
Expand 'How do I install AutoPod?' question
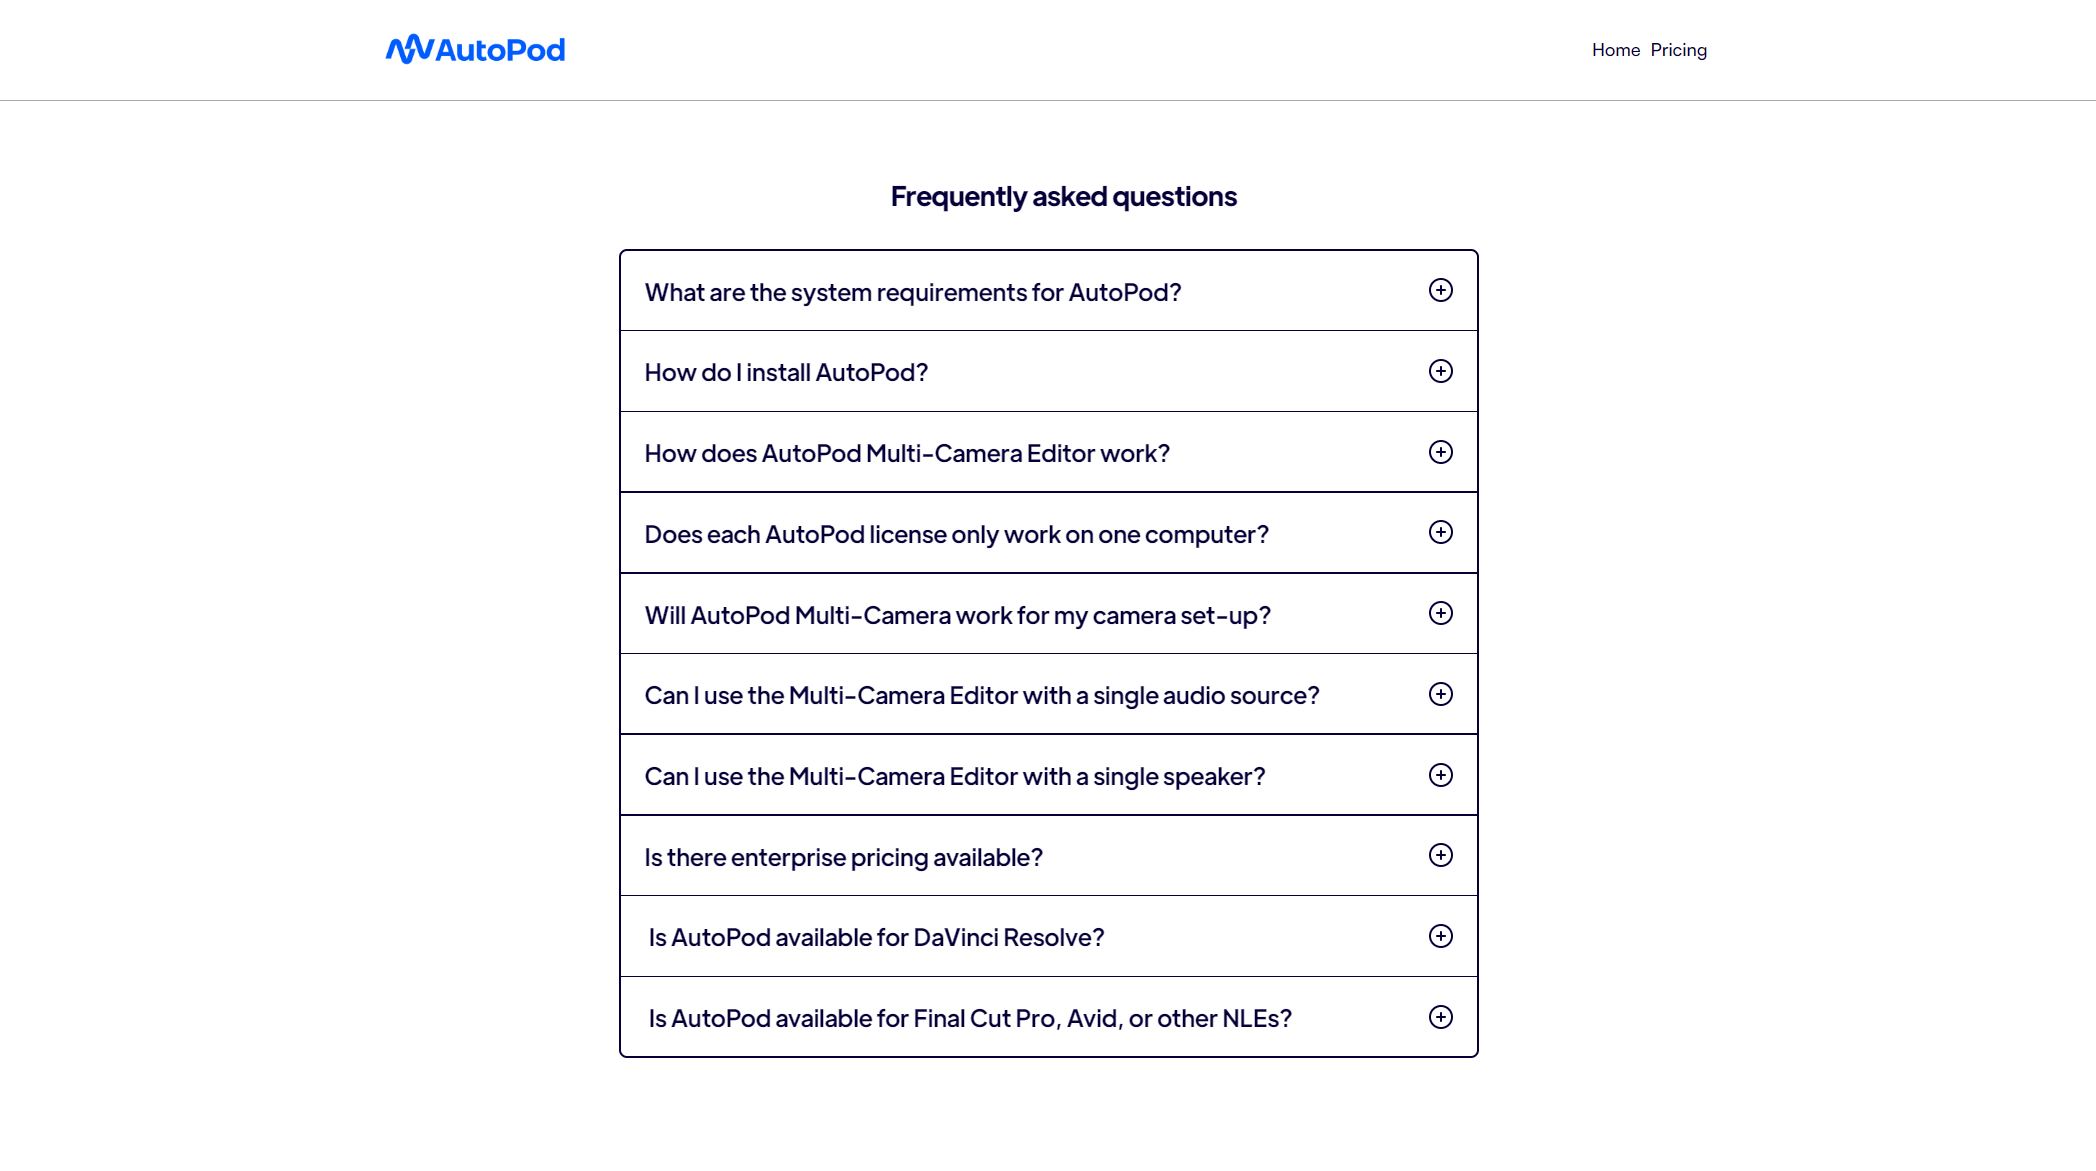[x=786, y=373]
